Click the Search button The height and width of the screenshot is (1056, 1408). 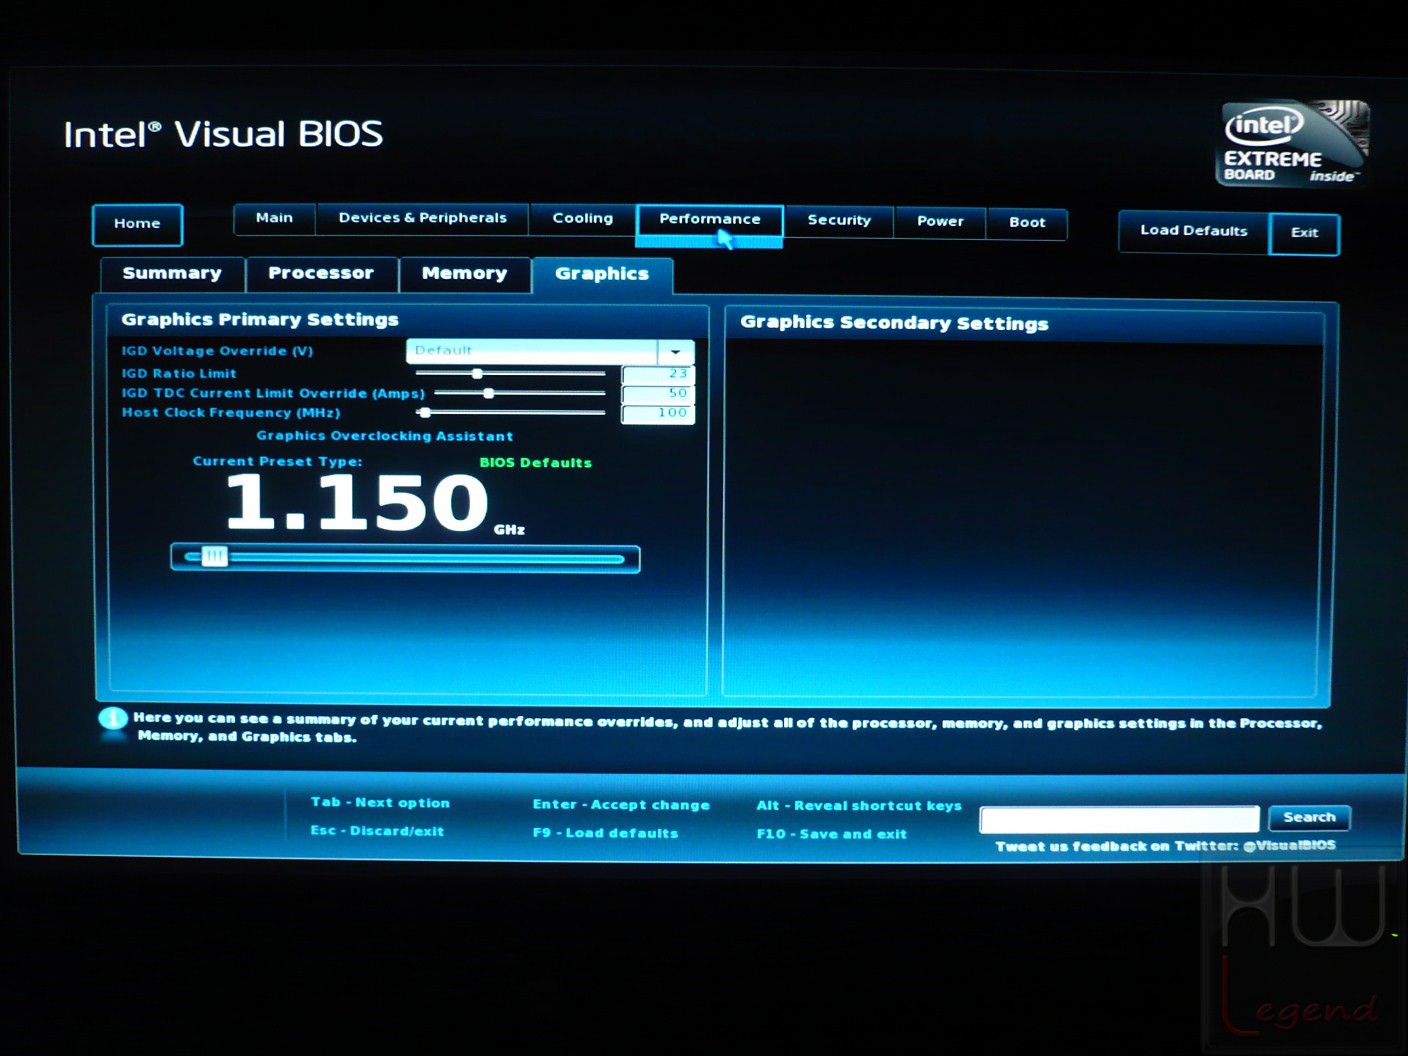[1309, 818]
